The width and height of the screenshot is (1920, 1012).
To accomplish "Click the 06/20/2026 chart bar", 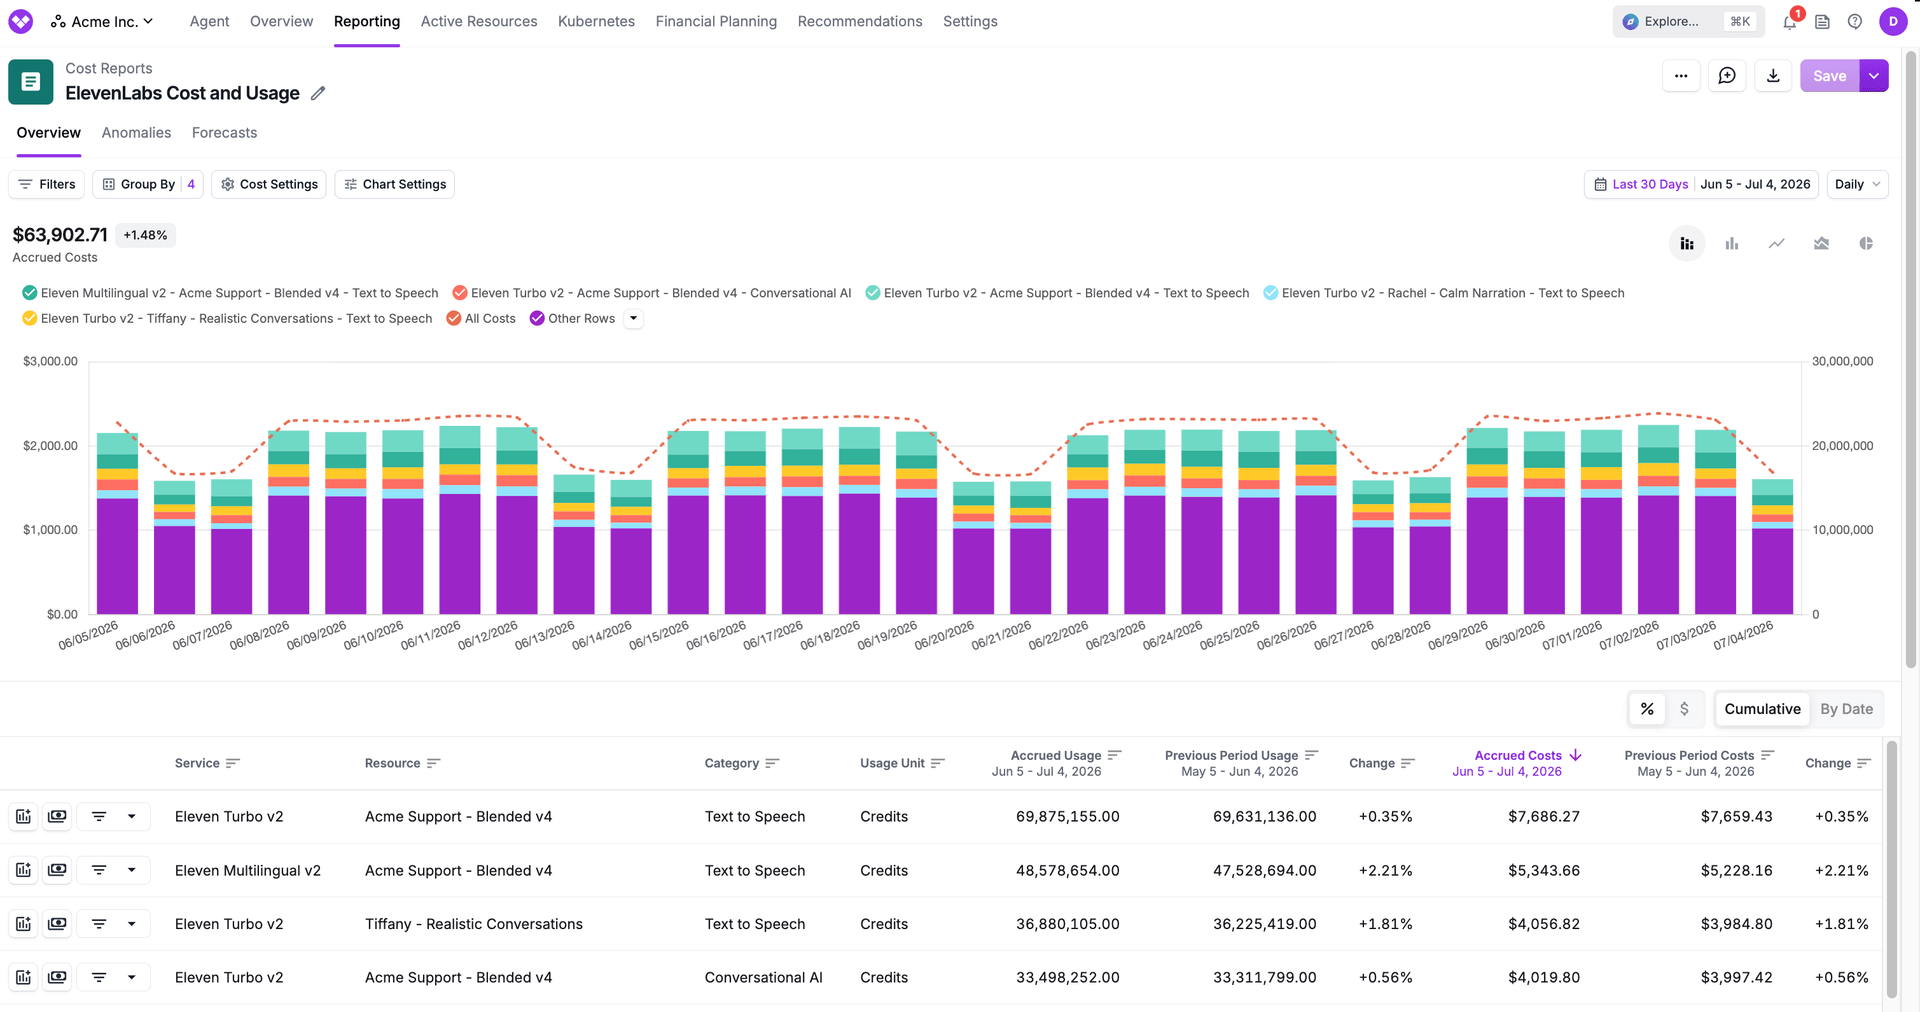I will tap(973, 548).
